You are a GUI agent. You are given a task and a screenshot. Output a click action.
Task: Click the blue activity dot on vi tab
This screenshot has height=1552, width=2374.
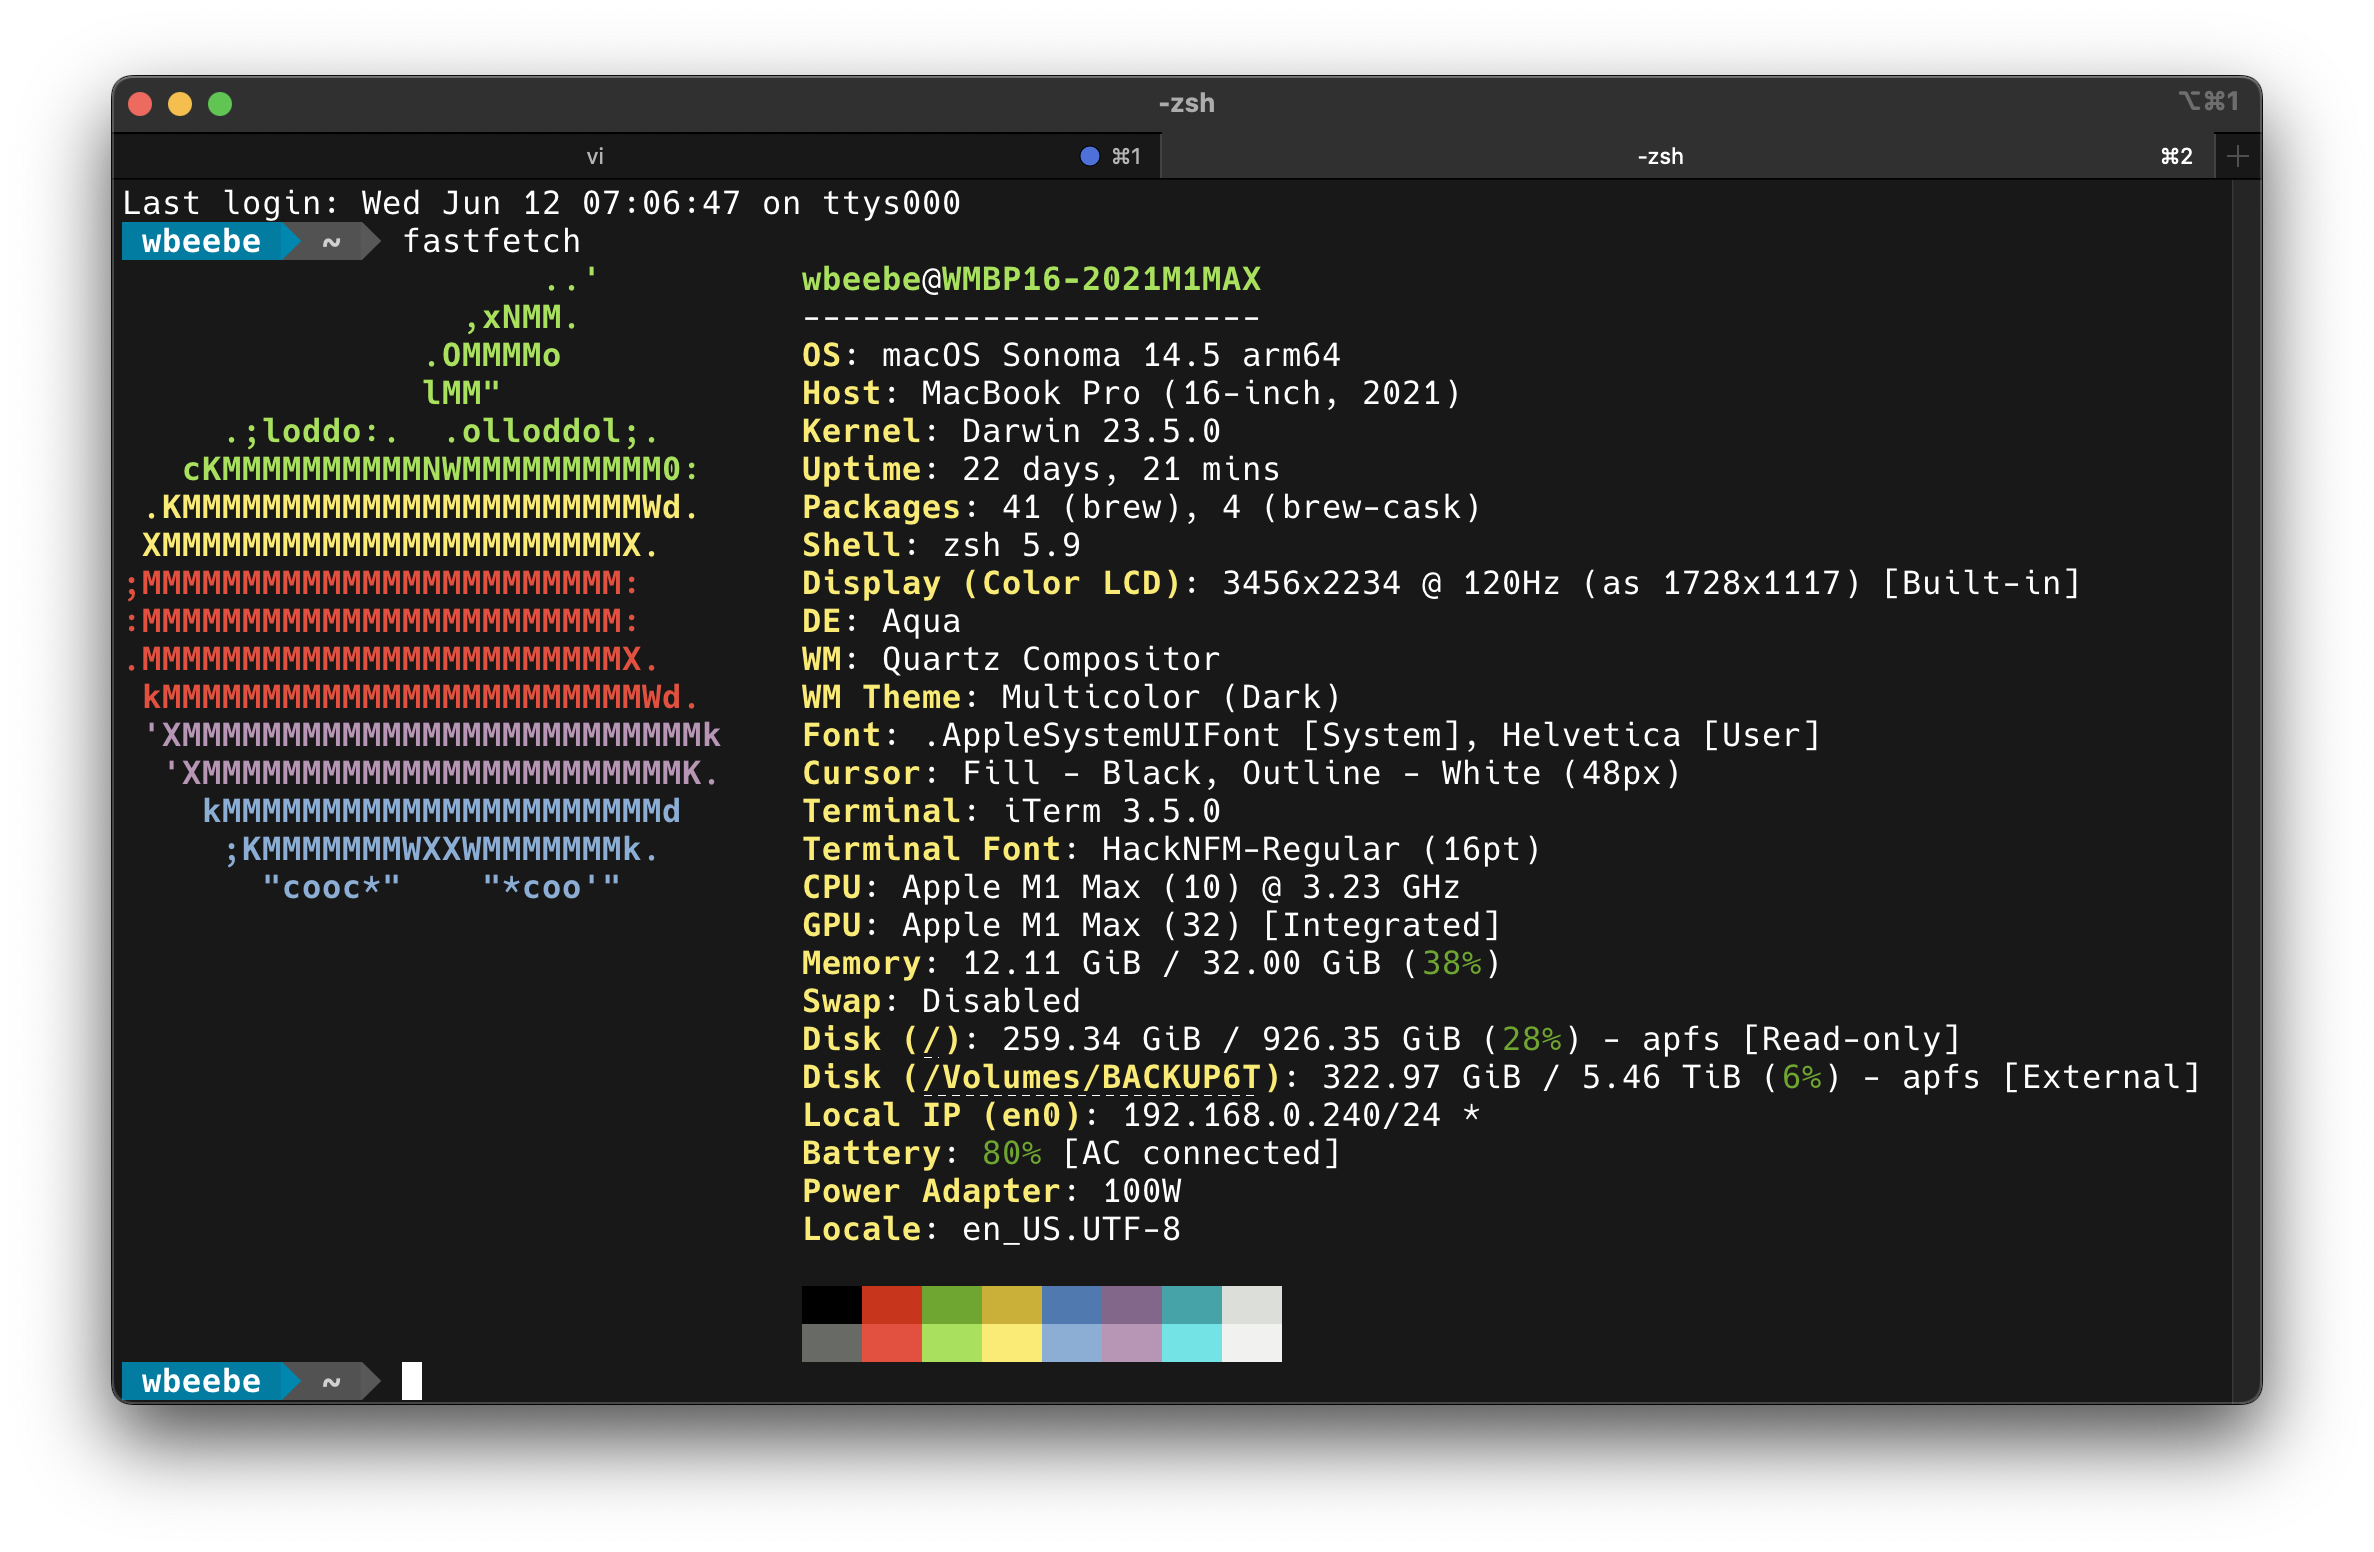tap(1090, 156)
